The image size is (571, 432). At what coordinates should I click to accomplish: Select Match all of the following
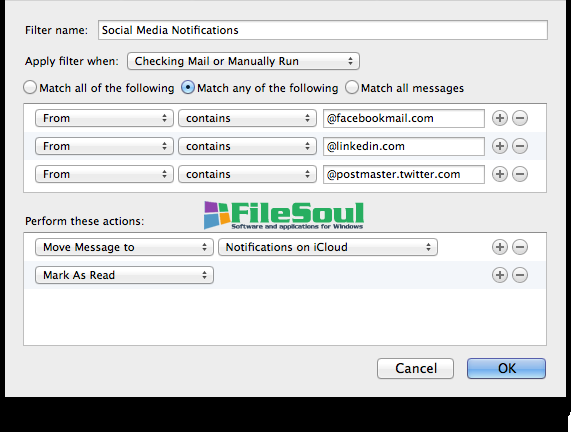[x=30, y=88]
